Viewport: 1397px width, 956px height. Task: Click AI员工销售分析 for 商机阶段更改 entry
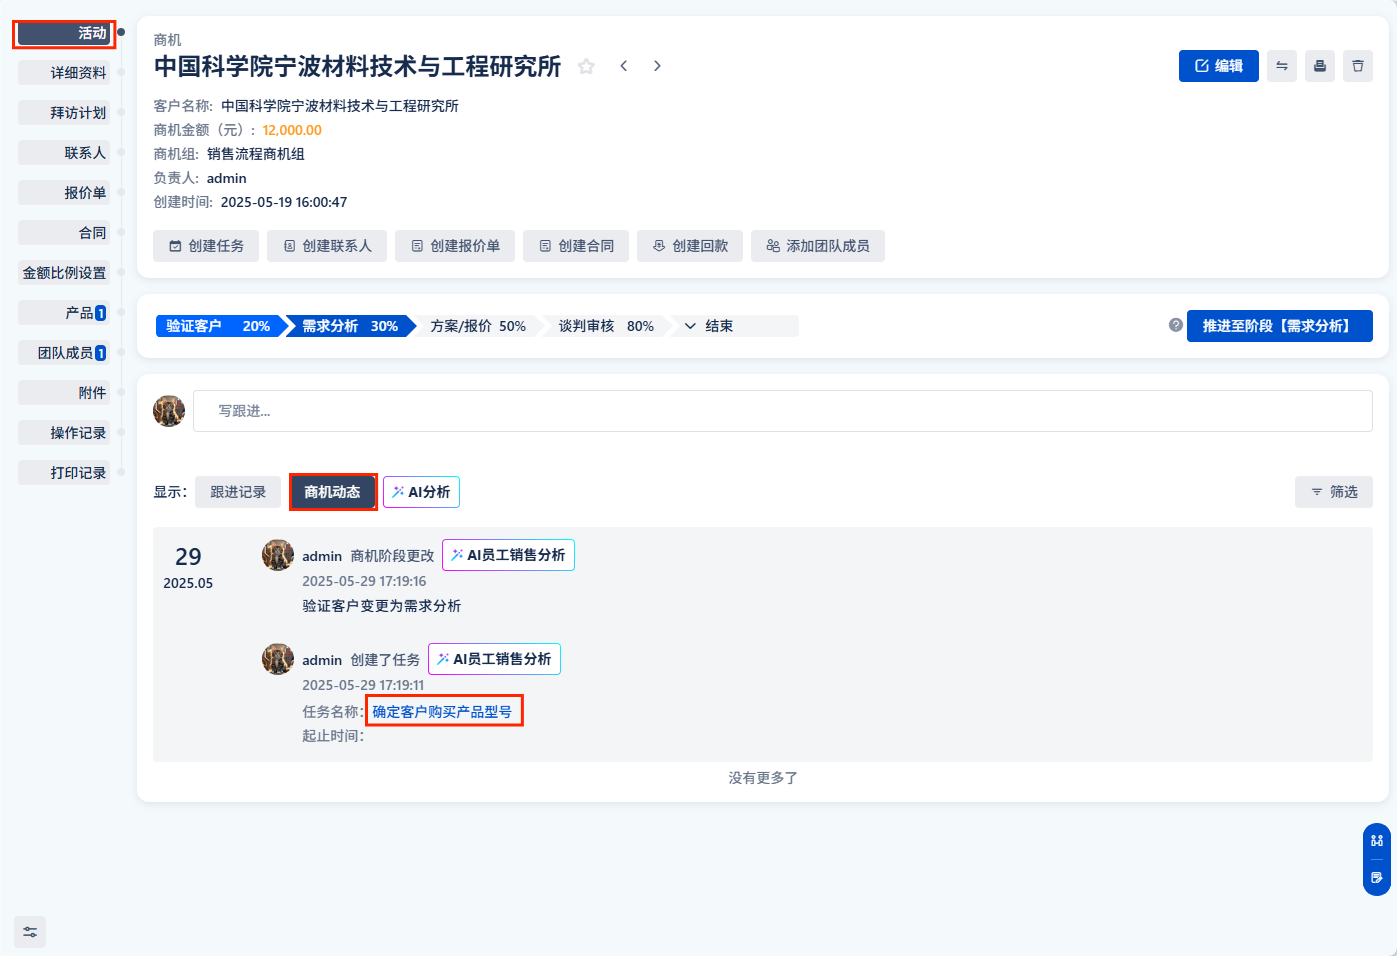click(x=508, y=555)
